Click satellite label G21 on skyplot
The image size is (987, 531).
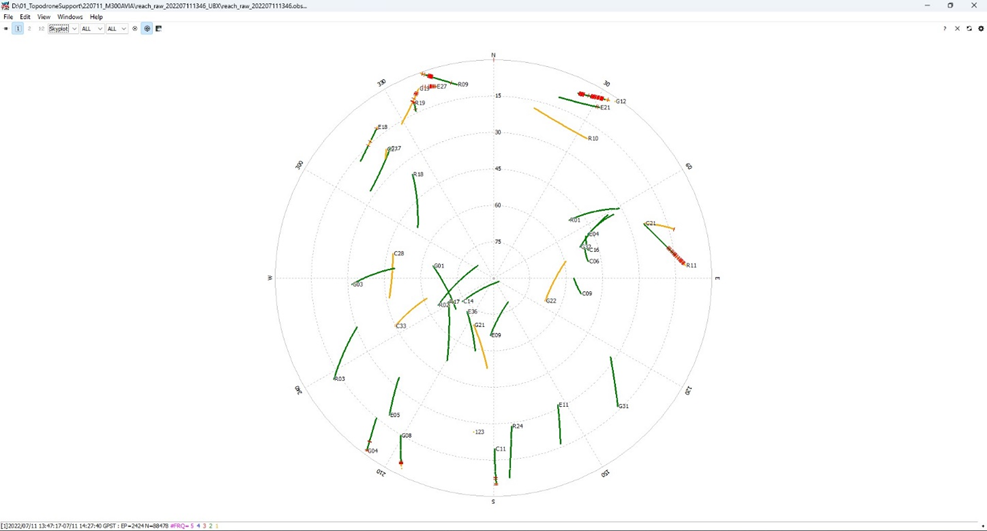(x=480, y=325)
